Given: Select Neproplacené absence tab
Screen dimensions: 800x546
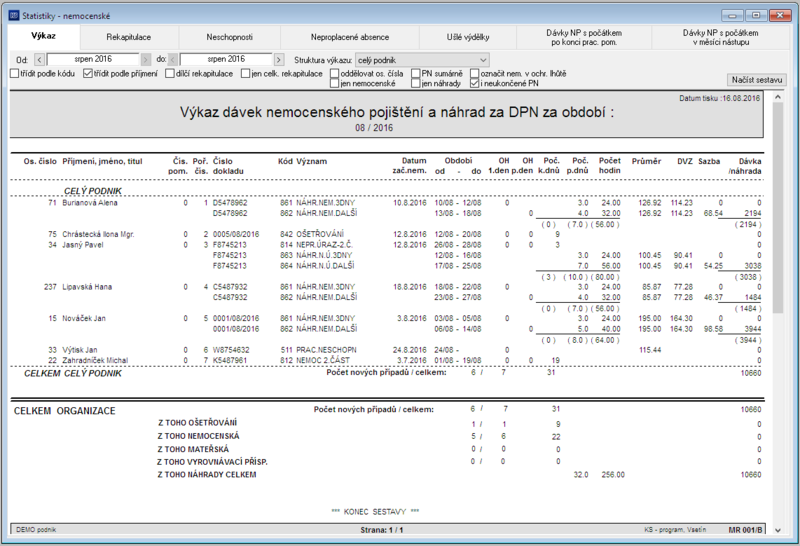Looking at the screenshot, I should coord(350,37).
